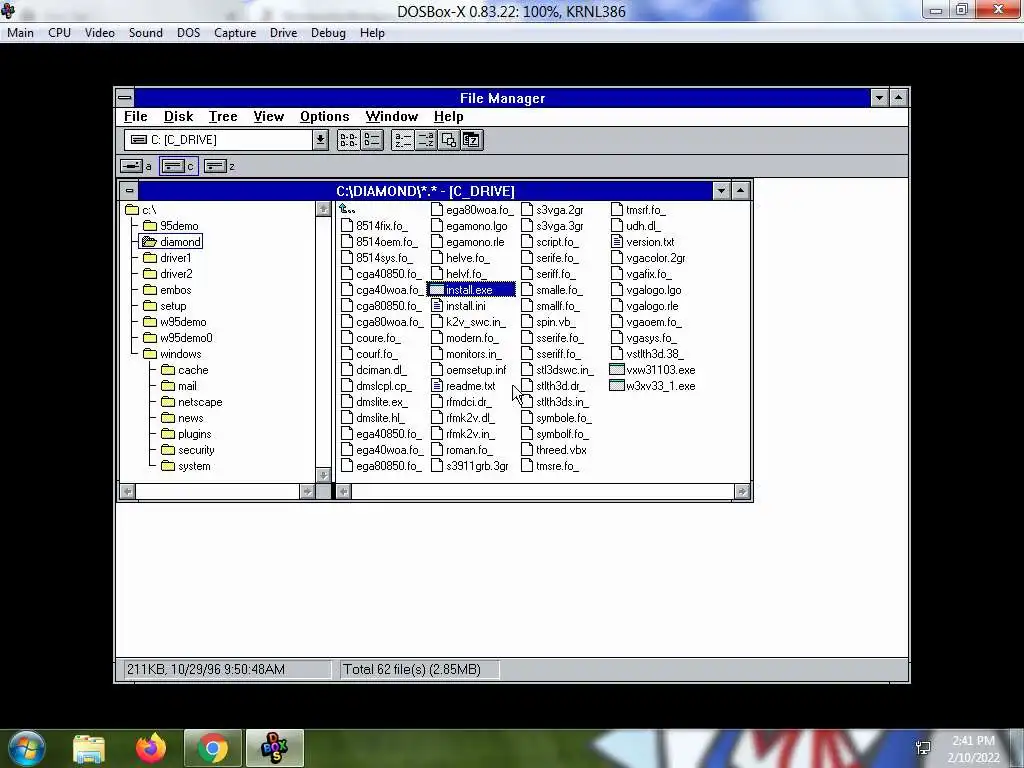
Task: Open Firefox from the taskbar
Action: [151, 748]
